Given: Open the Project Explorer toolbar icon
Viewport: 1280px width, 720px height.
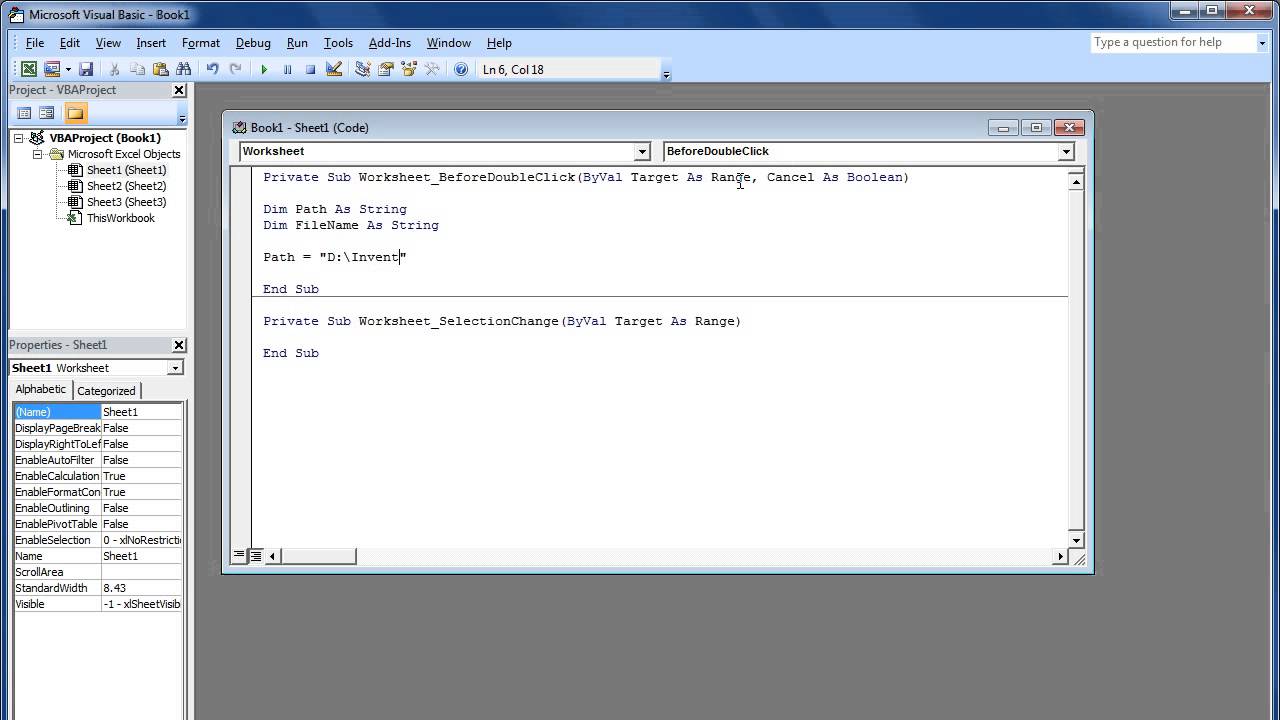Looking at the screenshot, I should [362, 69].
